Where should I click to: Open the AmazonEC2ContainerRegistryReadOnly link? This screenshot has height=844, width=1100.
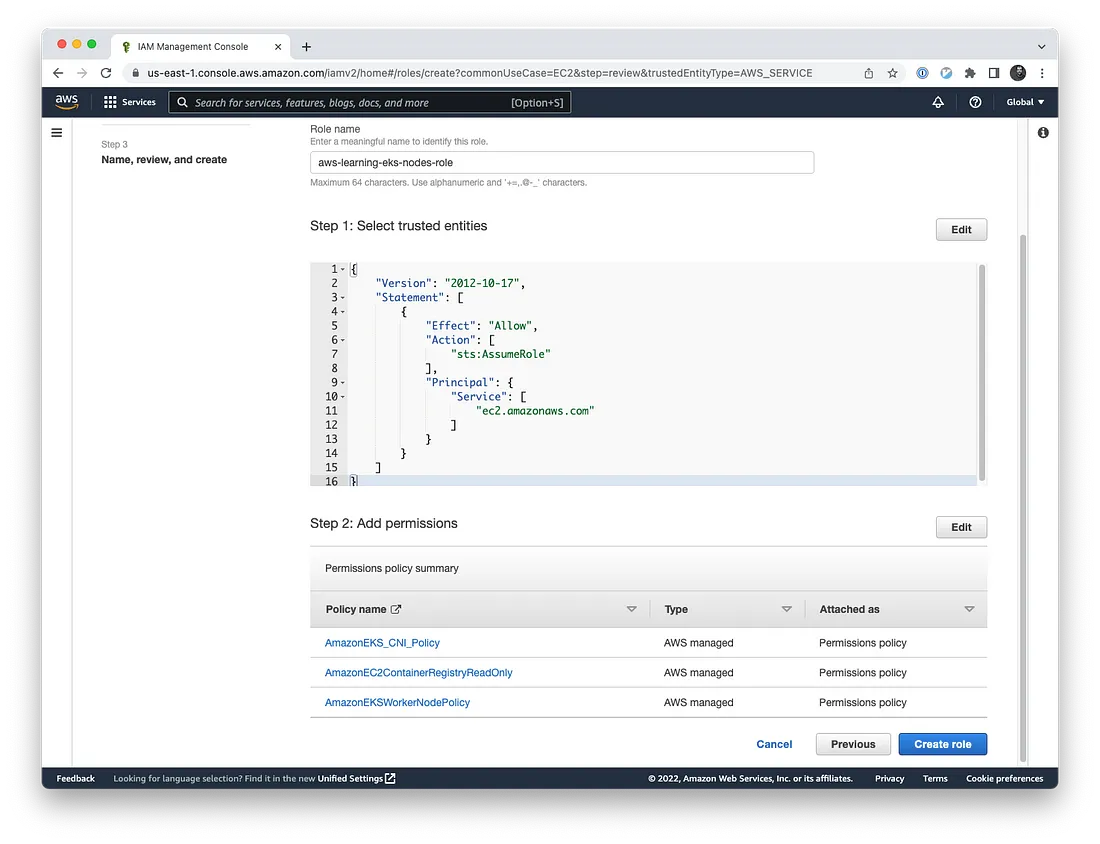(x=418, y=673)
